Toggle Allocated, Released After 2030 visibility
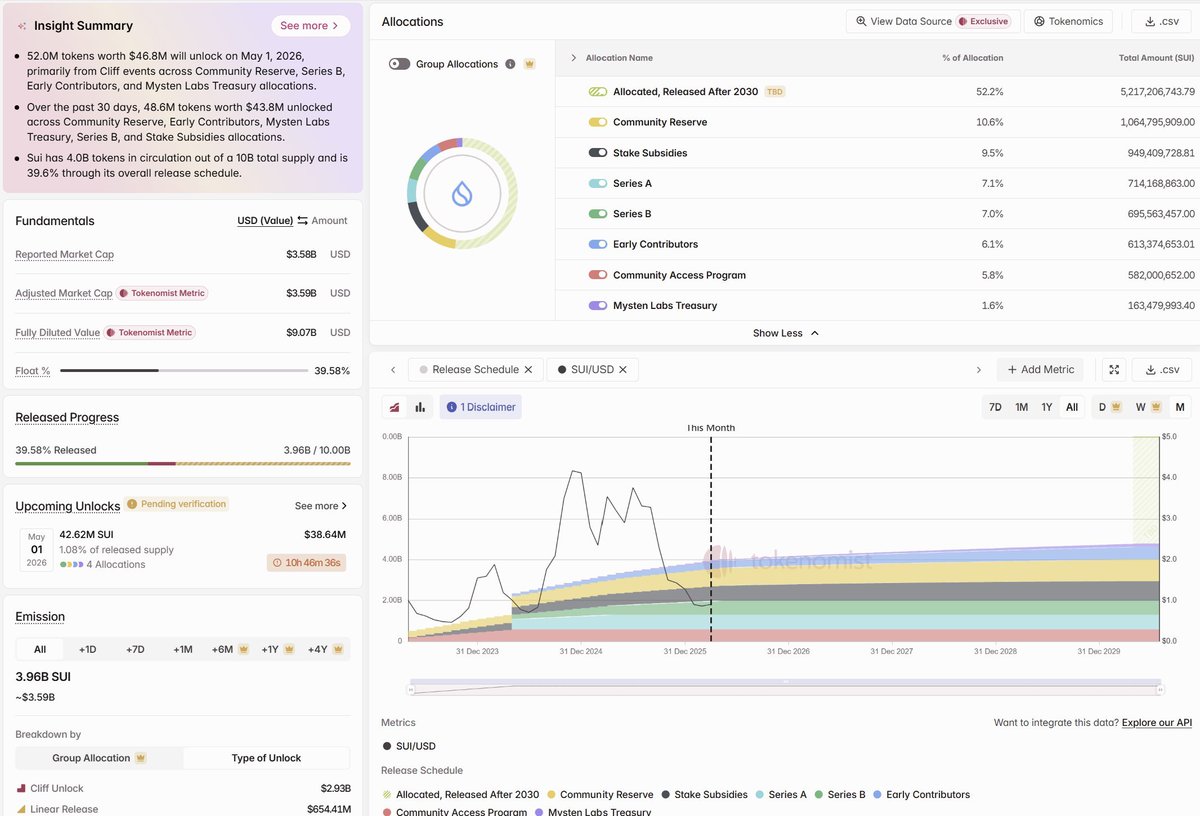The image size is (1200, 816). pyautogui.click(x=598, y=92)
